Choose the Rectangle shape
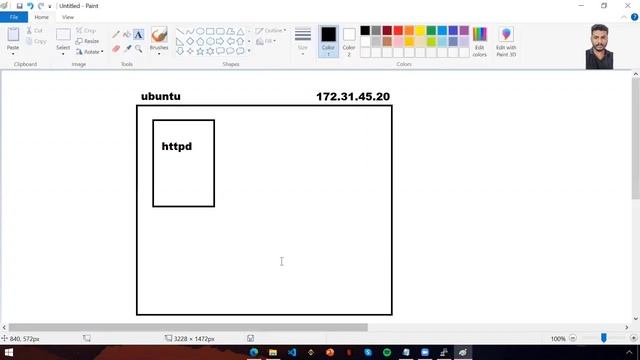Image resolution: width=640 pixels, height=360 pixels. pos(210,31)
